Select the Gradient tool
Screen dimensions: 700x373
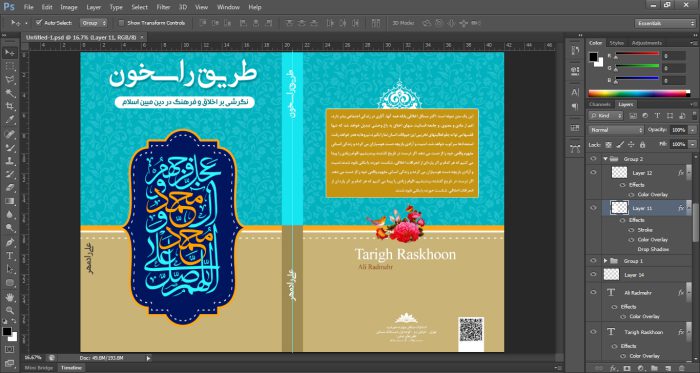point(9,201)
